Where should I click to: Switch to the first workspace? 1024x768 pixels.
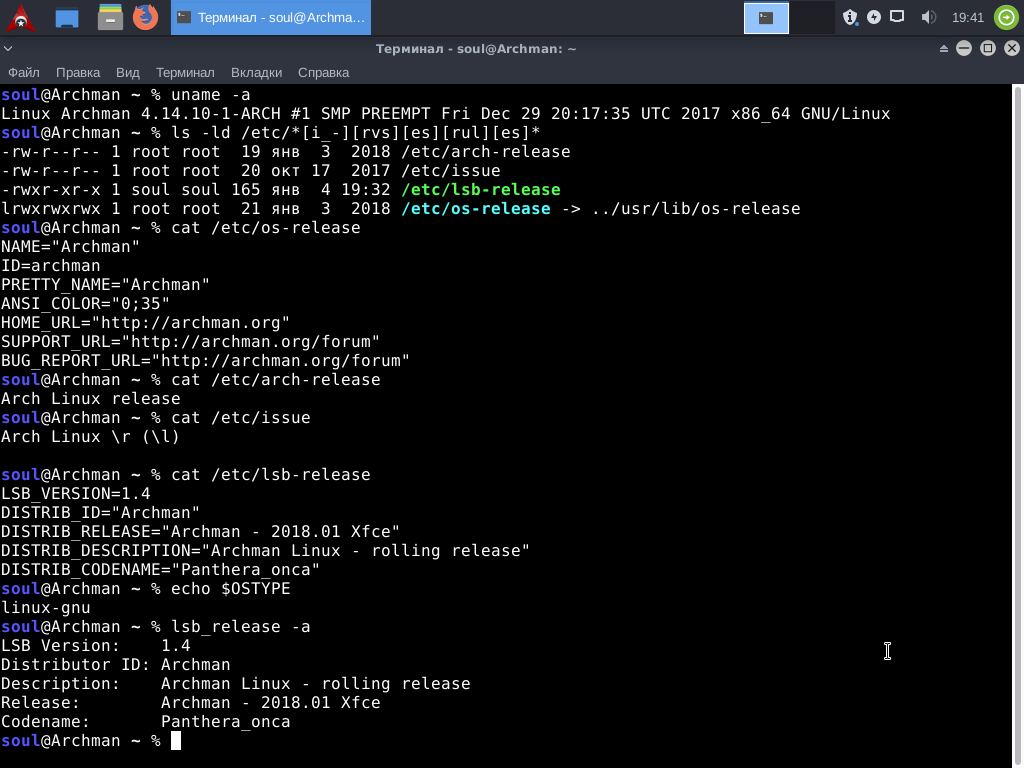tap(767, 18)
